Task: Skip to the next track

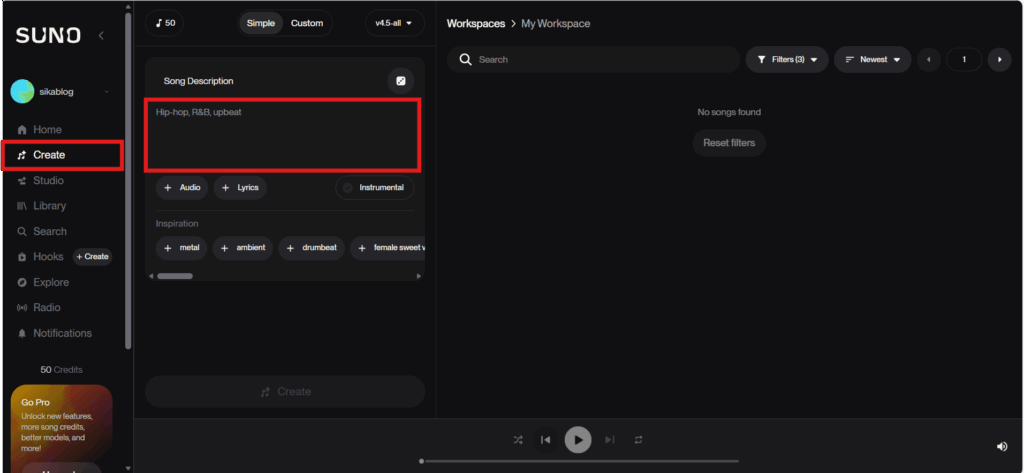Action: [609, 440]
